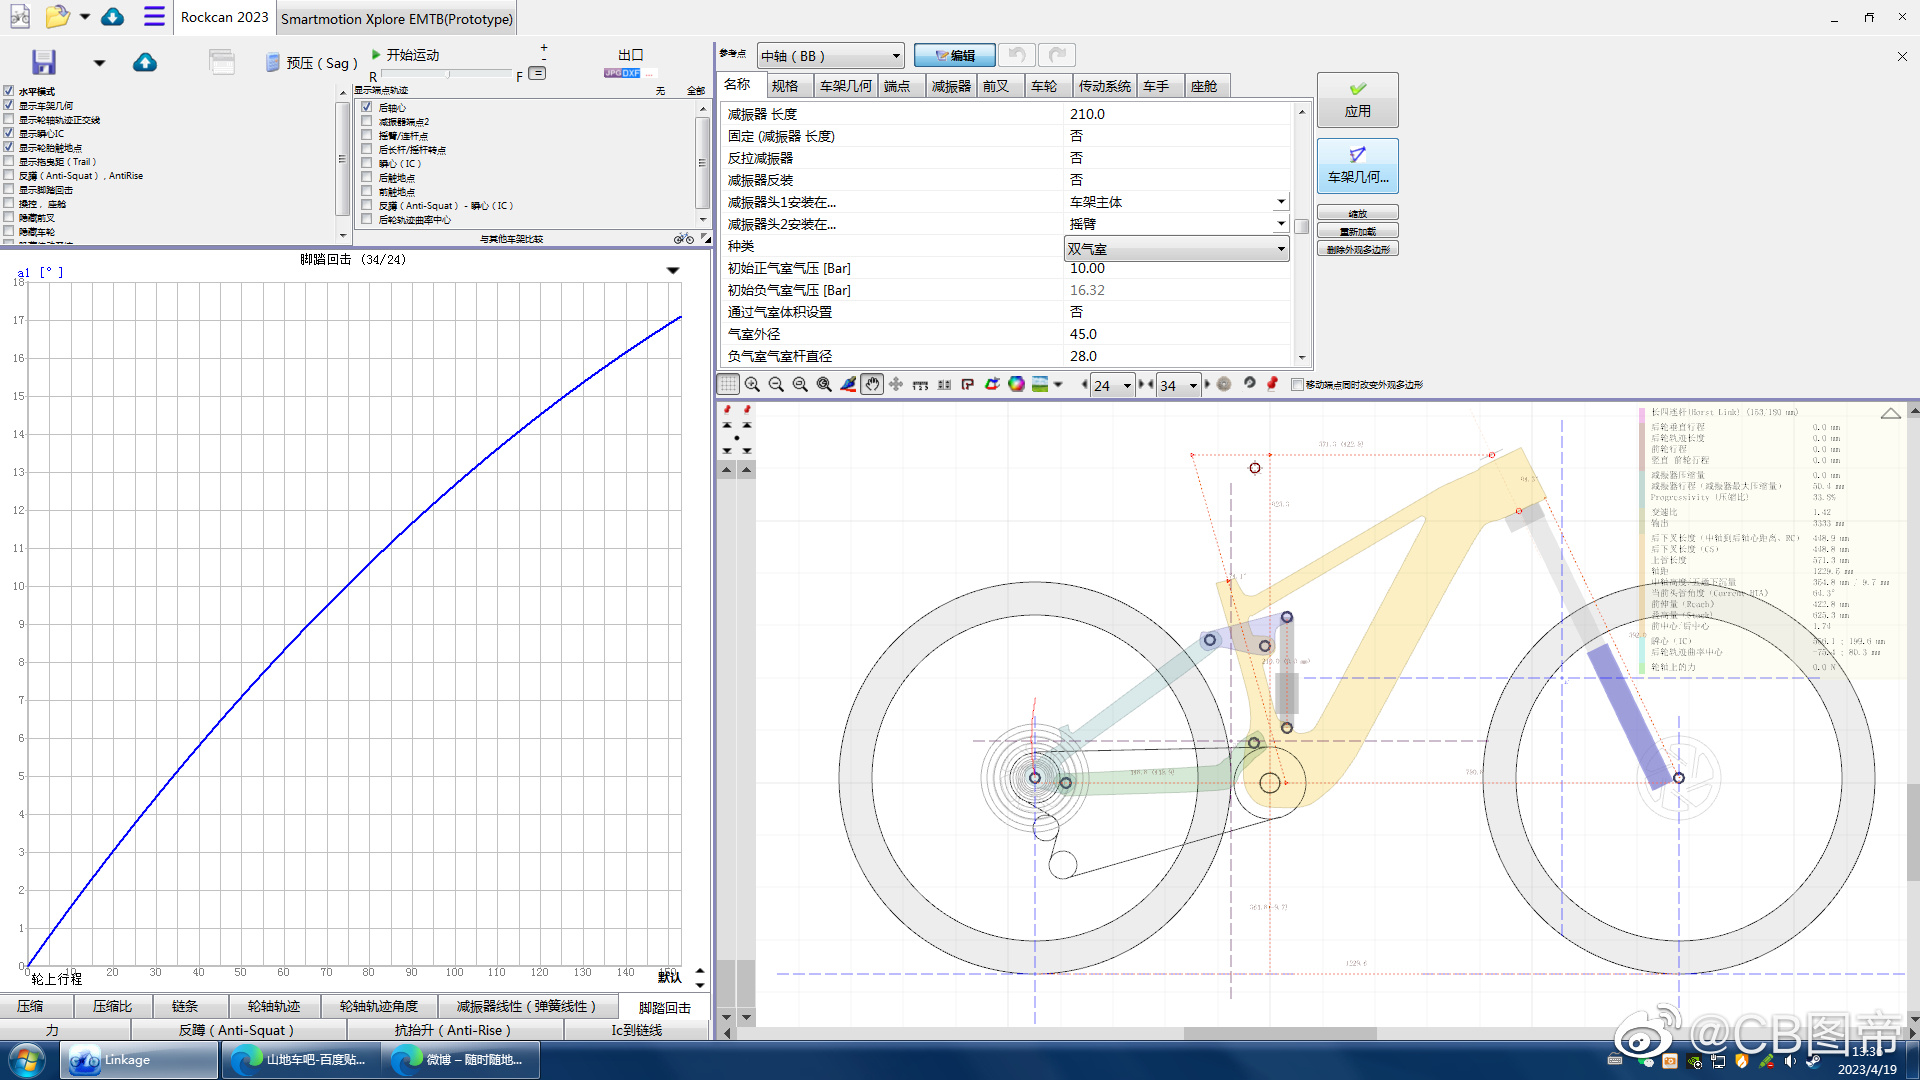Toggle the 显示瞬心IC checkbox

point(9,133)
